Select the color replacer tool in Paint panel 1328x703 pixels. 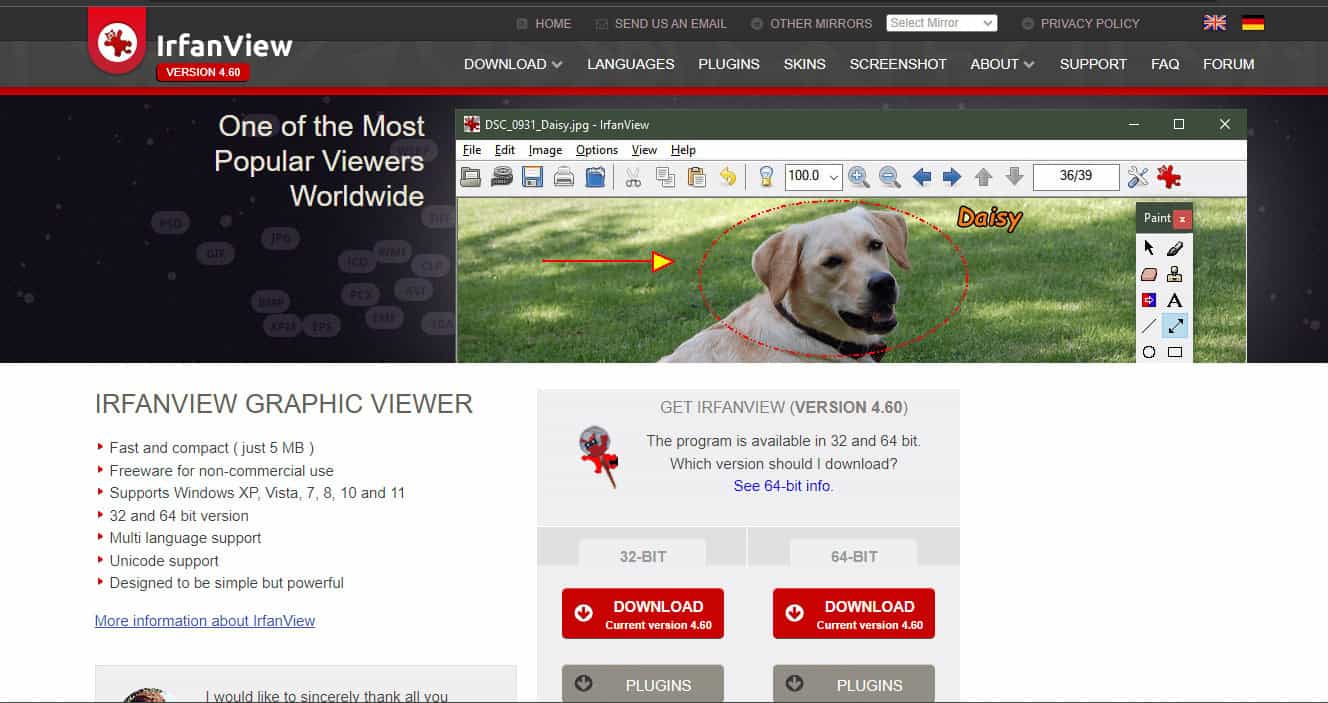pos(1149,300)
